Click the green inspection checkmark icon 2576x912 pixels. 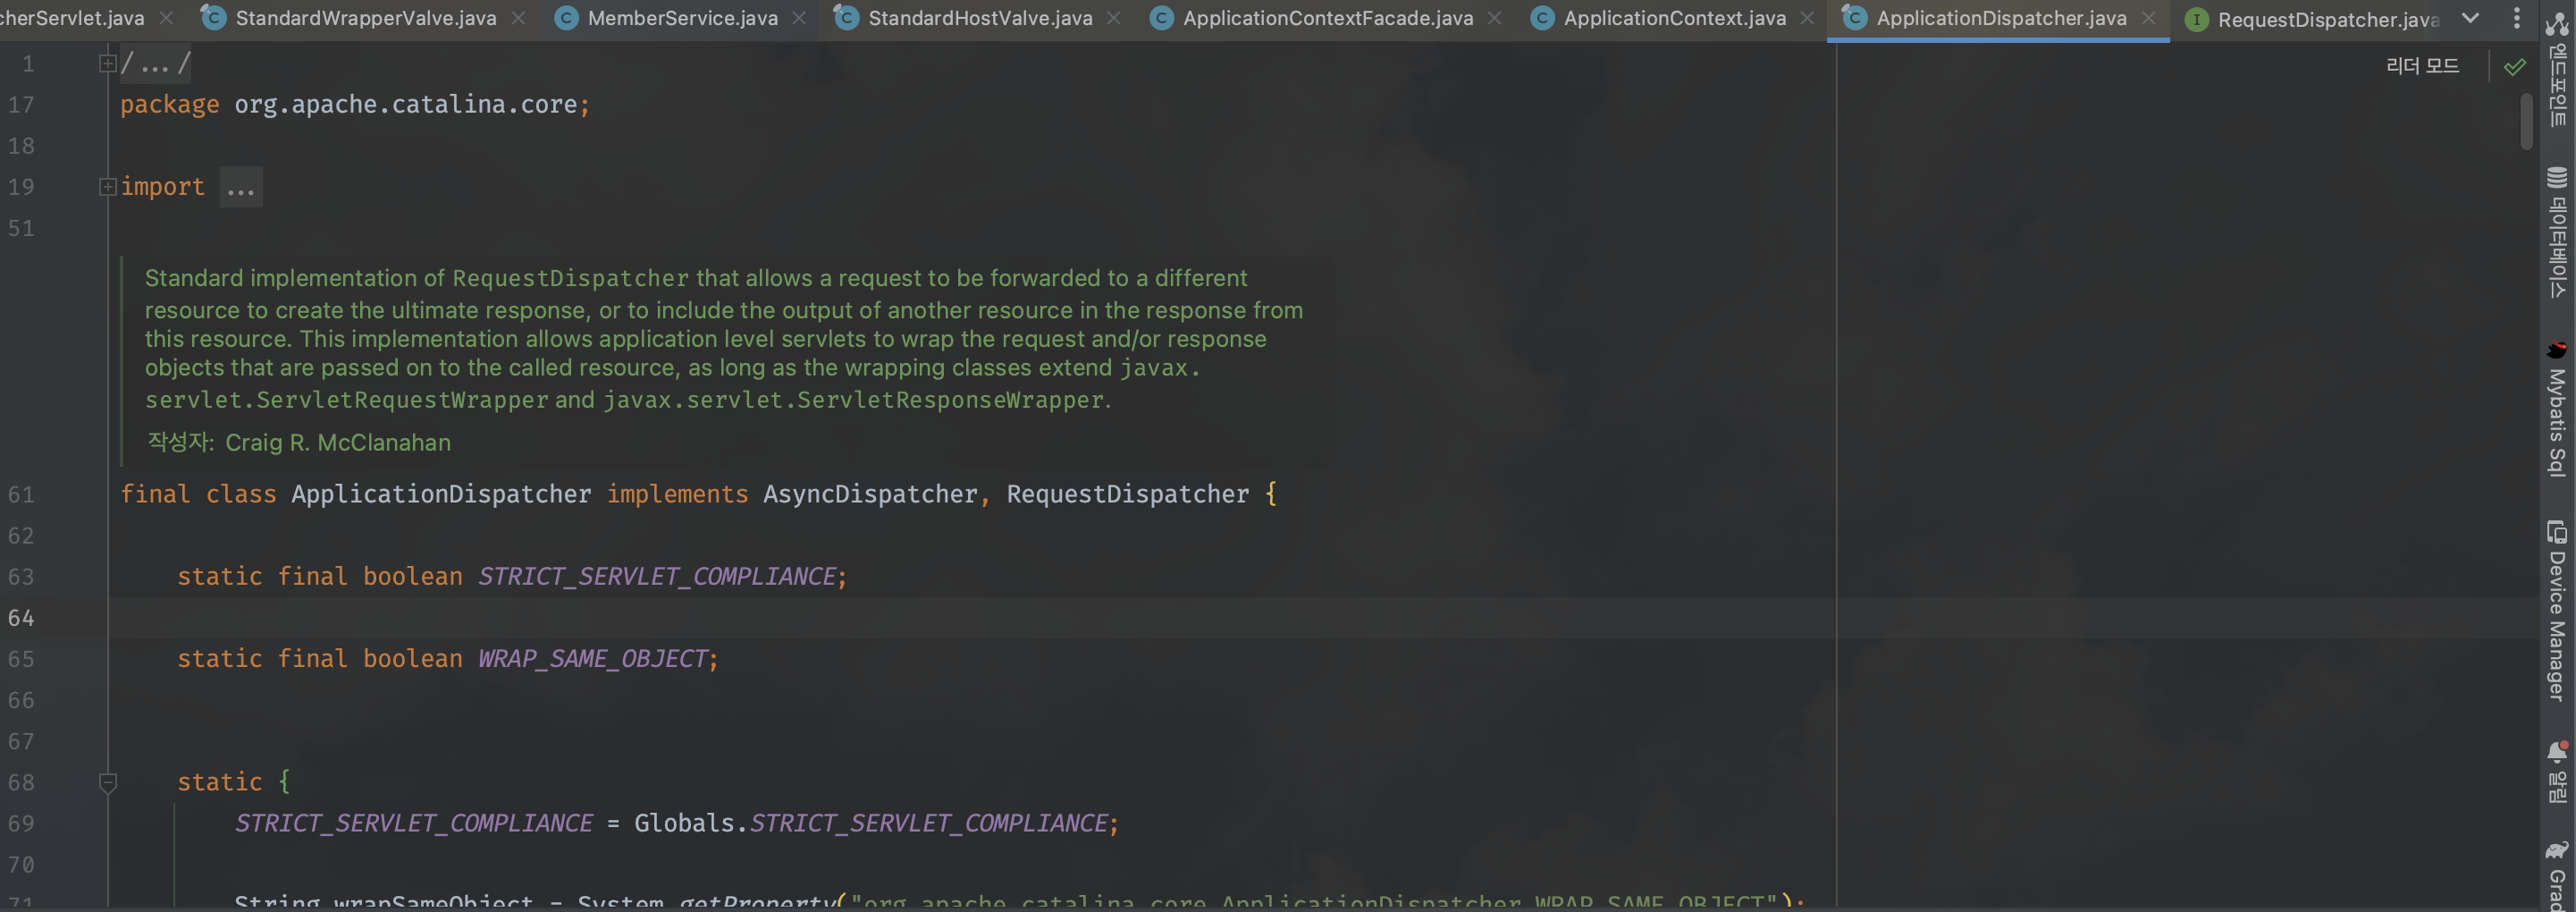(x=2514, y=67)
